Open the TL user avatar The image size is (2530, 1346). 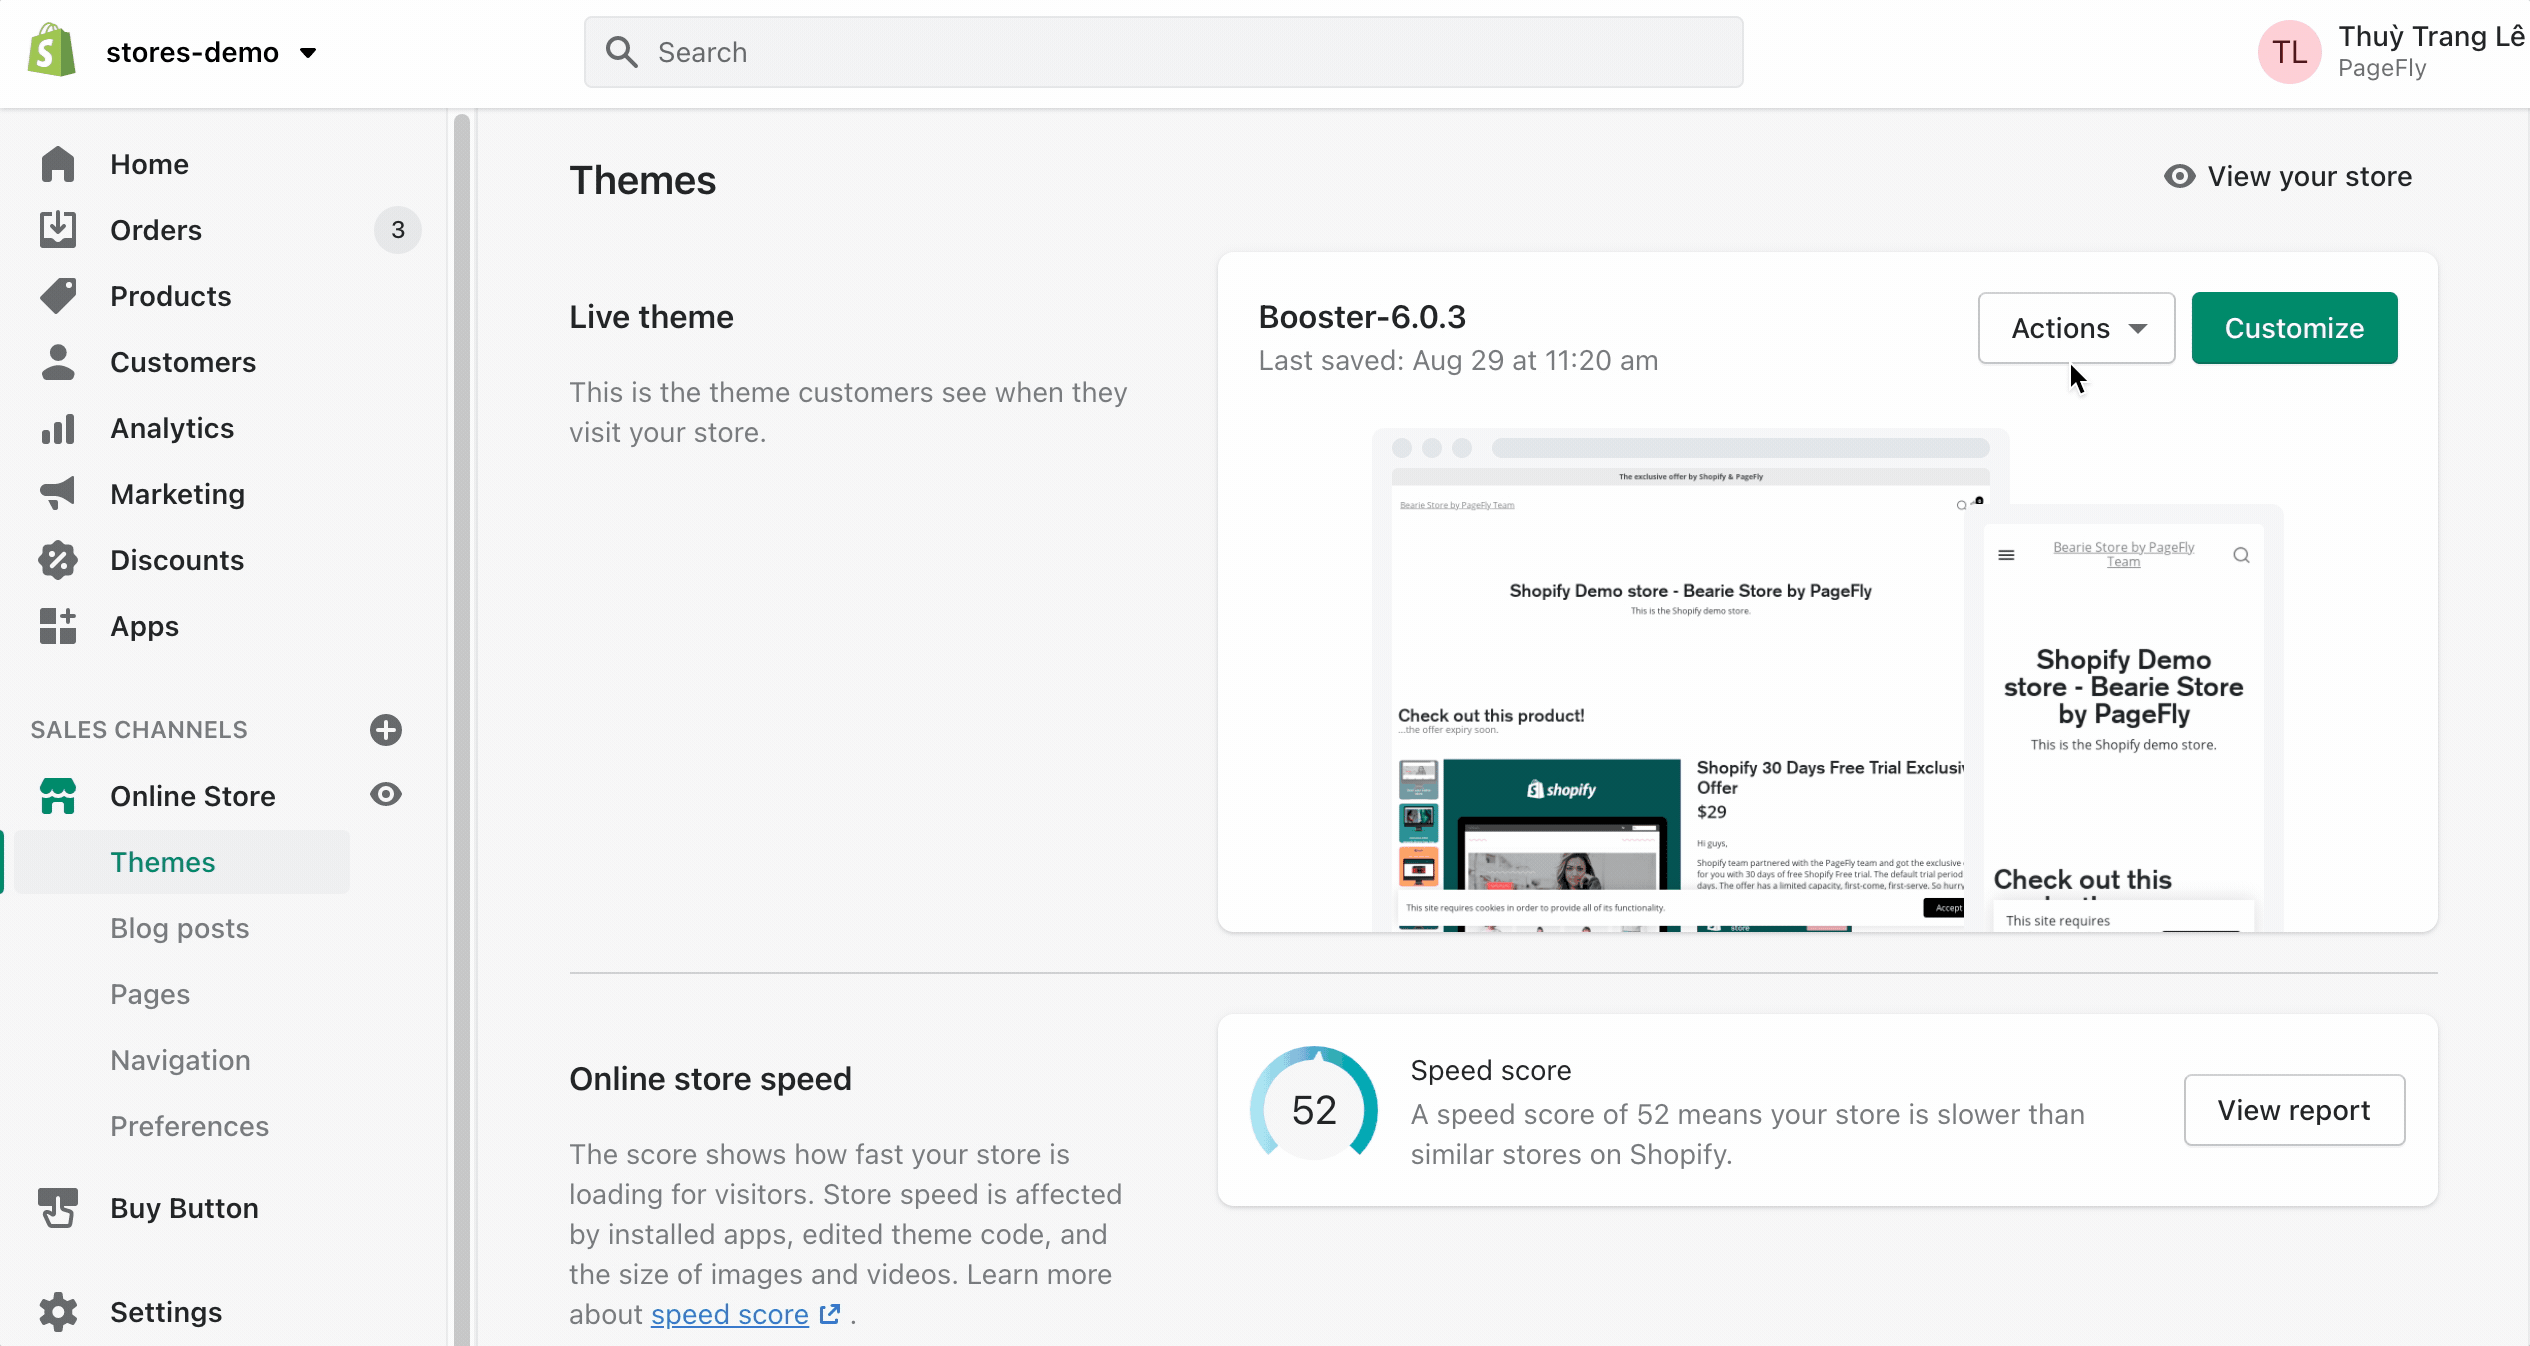tap(2289, 52)
